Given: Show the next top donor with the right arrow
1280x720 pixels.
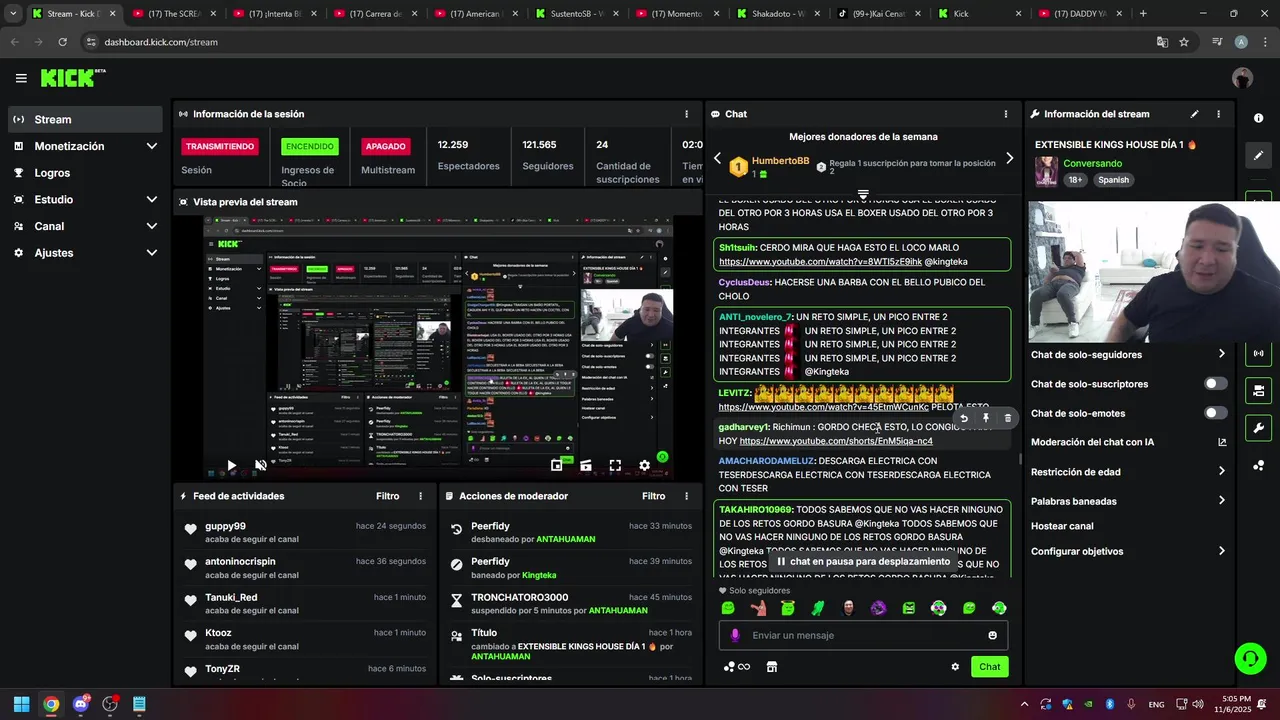Looking at the screenshot, I should (1009, 158).
